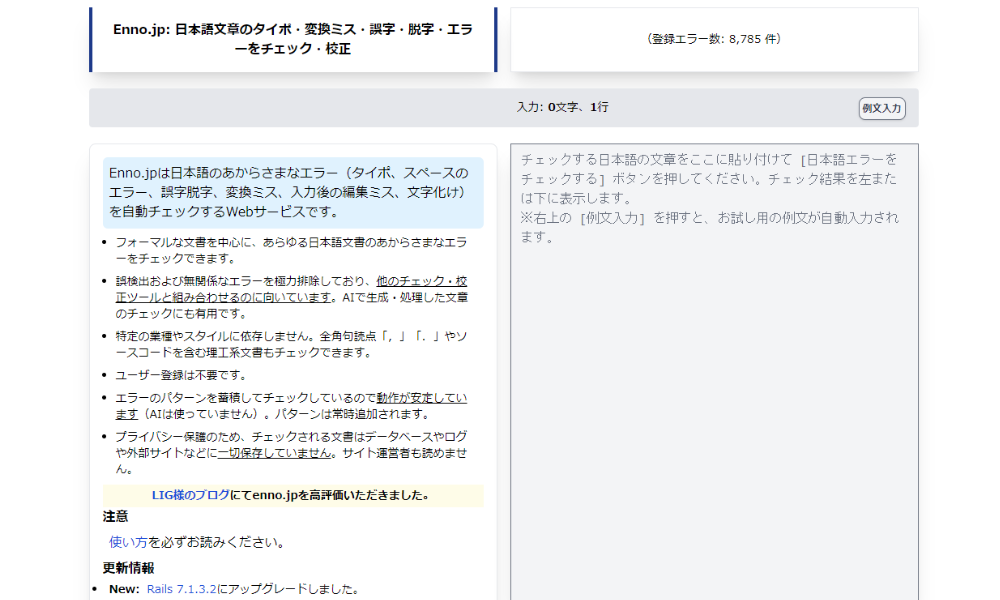Screen dimensions: 1000x600
Task: Click the 登録エラー数 8,785件 counter box
Action: coord(715,39)
